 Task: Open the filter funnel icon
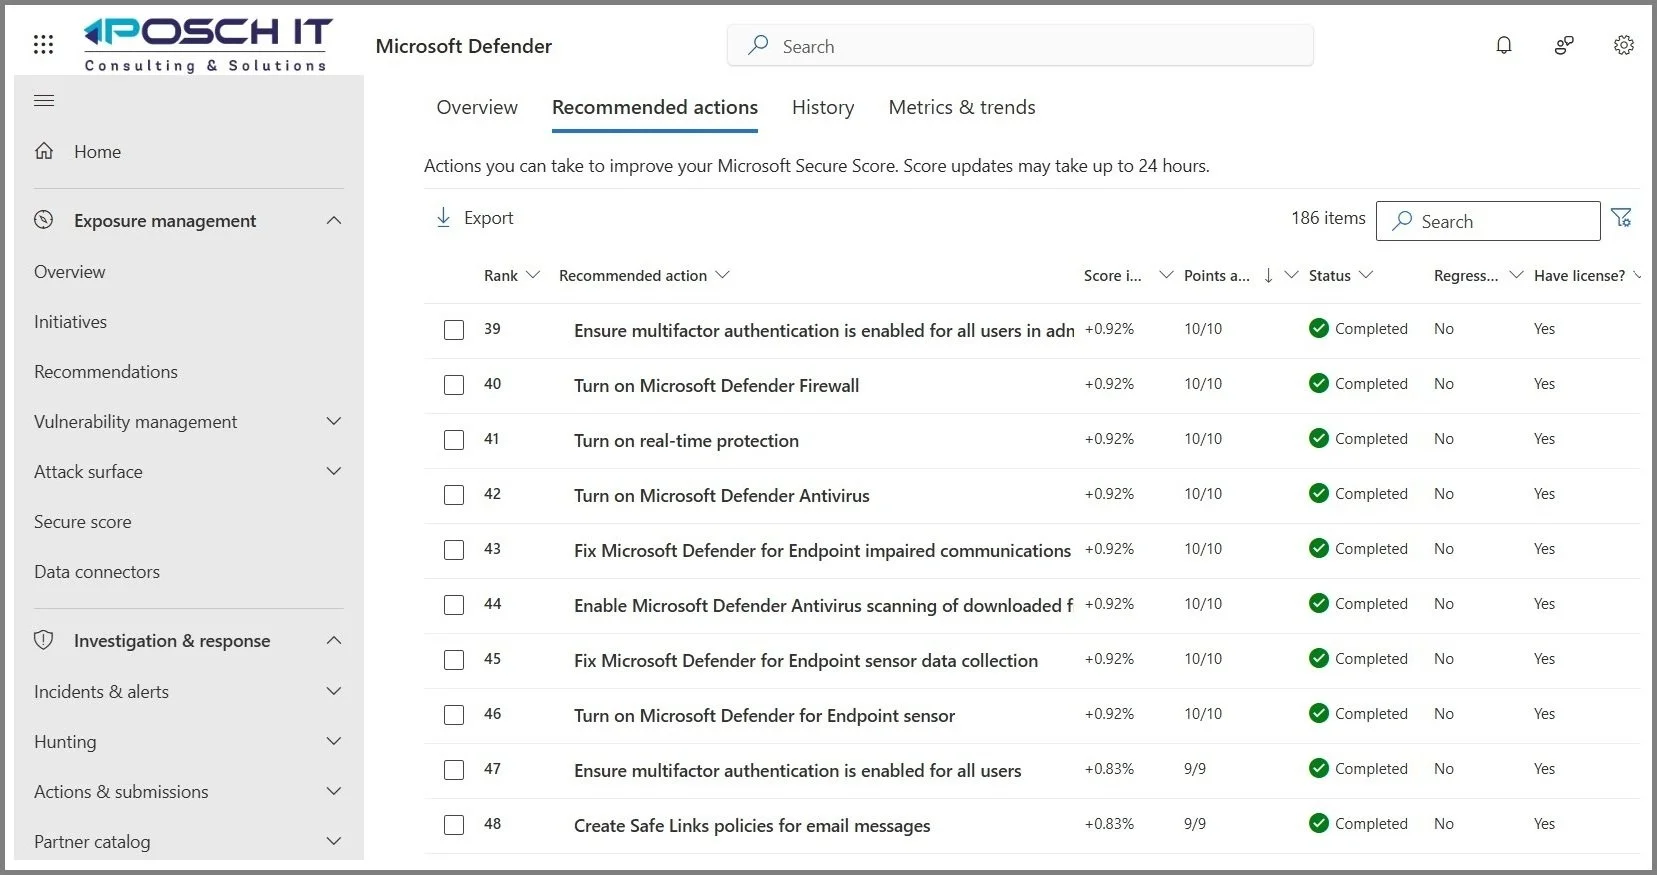[1622, 217]
